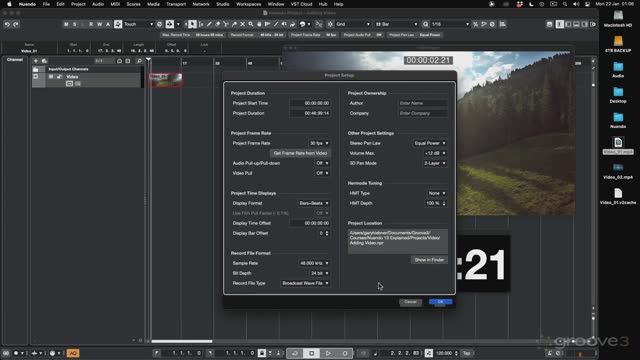
Task: Open the Record File Type dropdown
Action: (305, 283)
